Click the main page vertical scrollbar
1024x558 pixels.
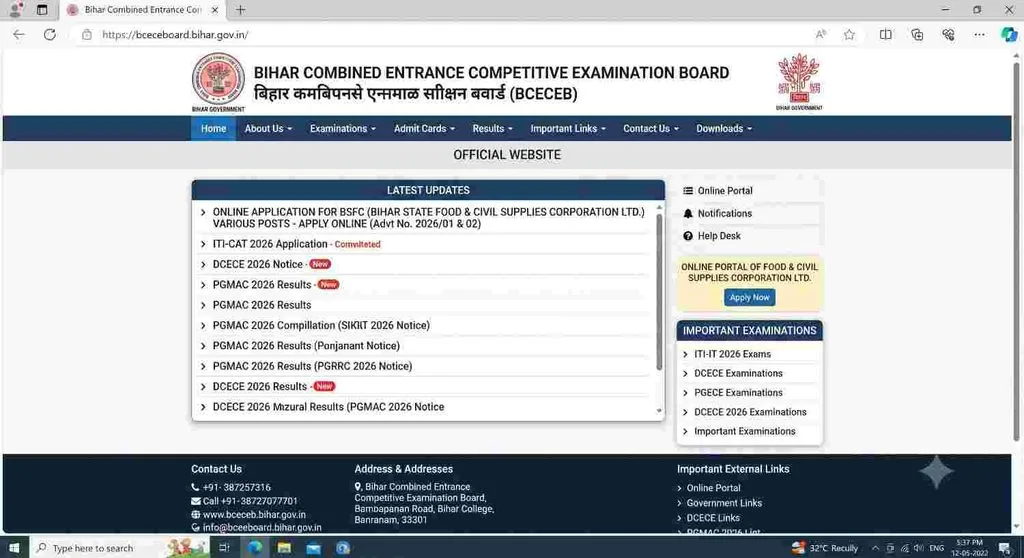[1016, 252]
